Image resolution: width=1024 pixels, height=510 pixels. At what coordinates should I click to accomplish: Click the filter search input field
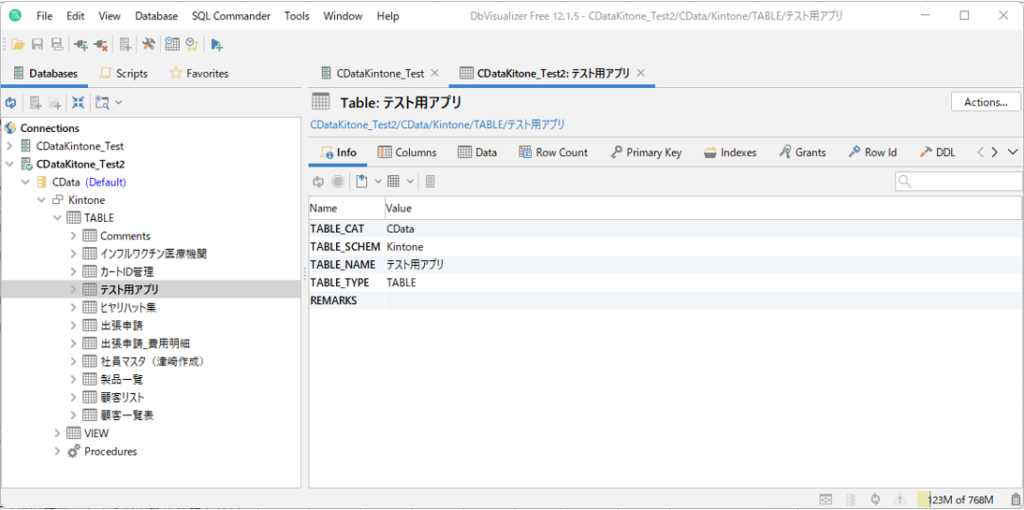[959, 182]
